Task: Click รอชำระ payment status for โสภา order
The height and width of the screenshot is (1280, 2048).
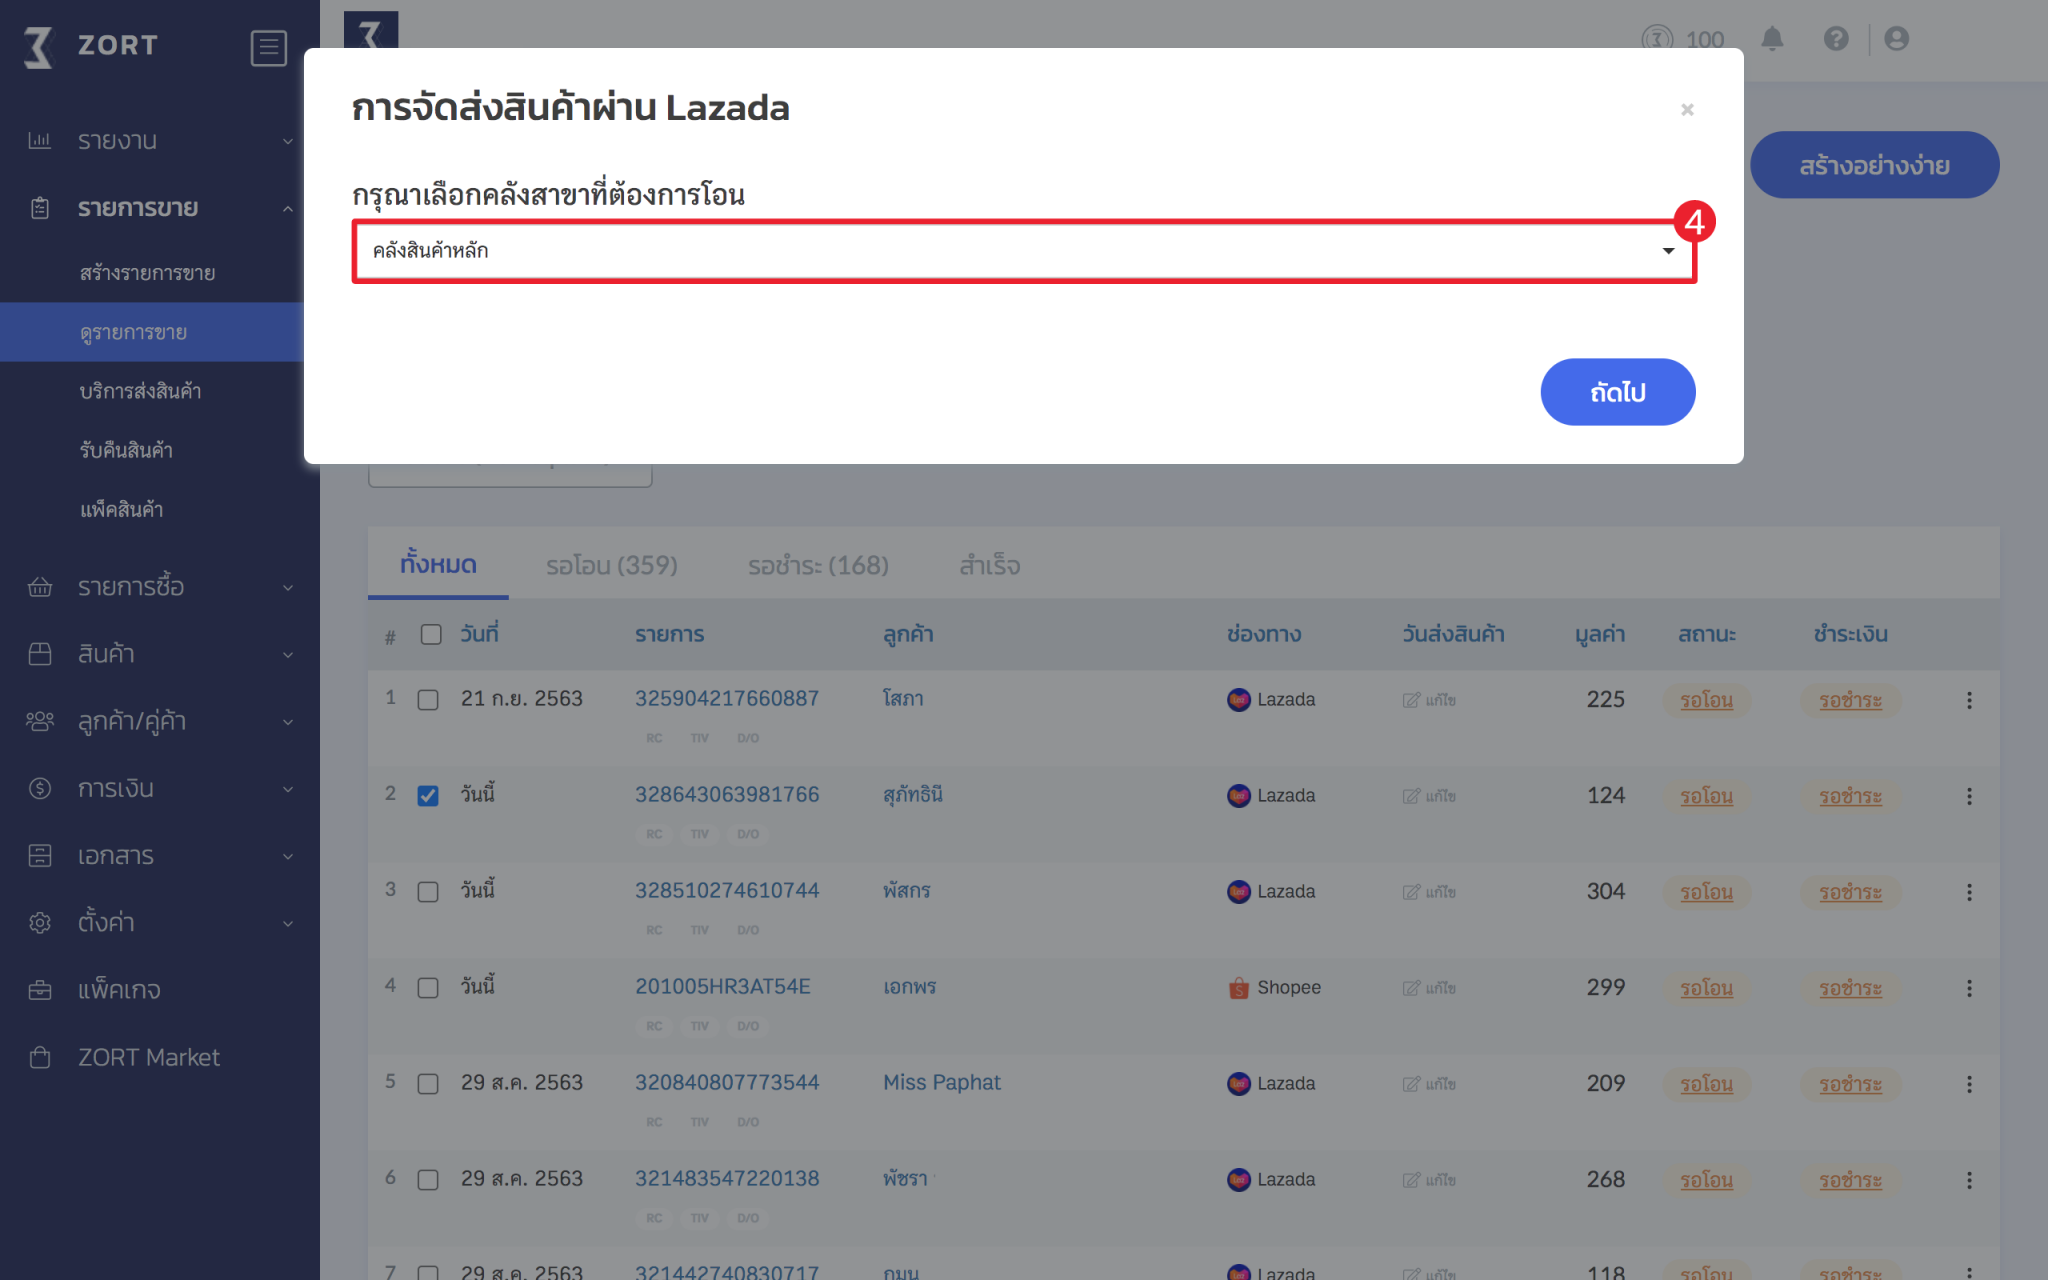Action: pos(1850,701)
